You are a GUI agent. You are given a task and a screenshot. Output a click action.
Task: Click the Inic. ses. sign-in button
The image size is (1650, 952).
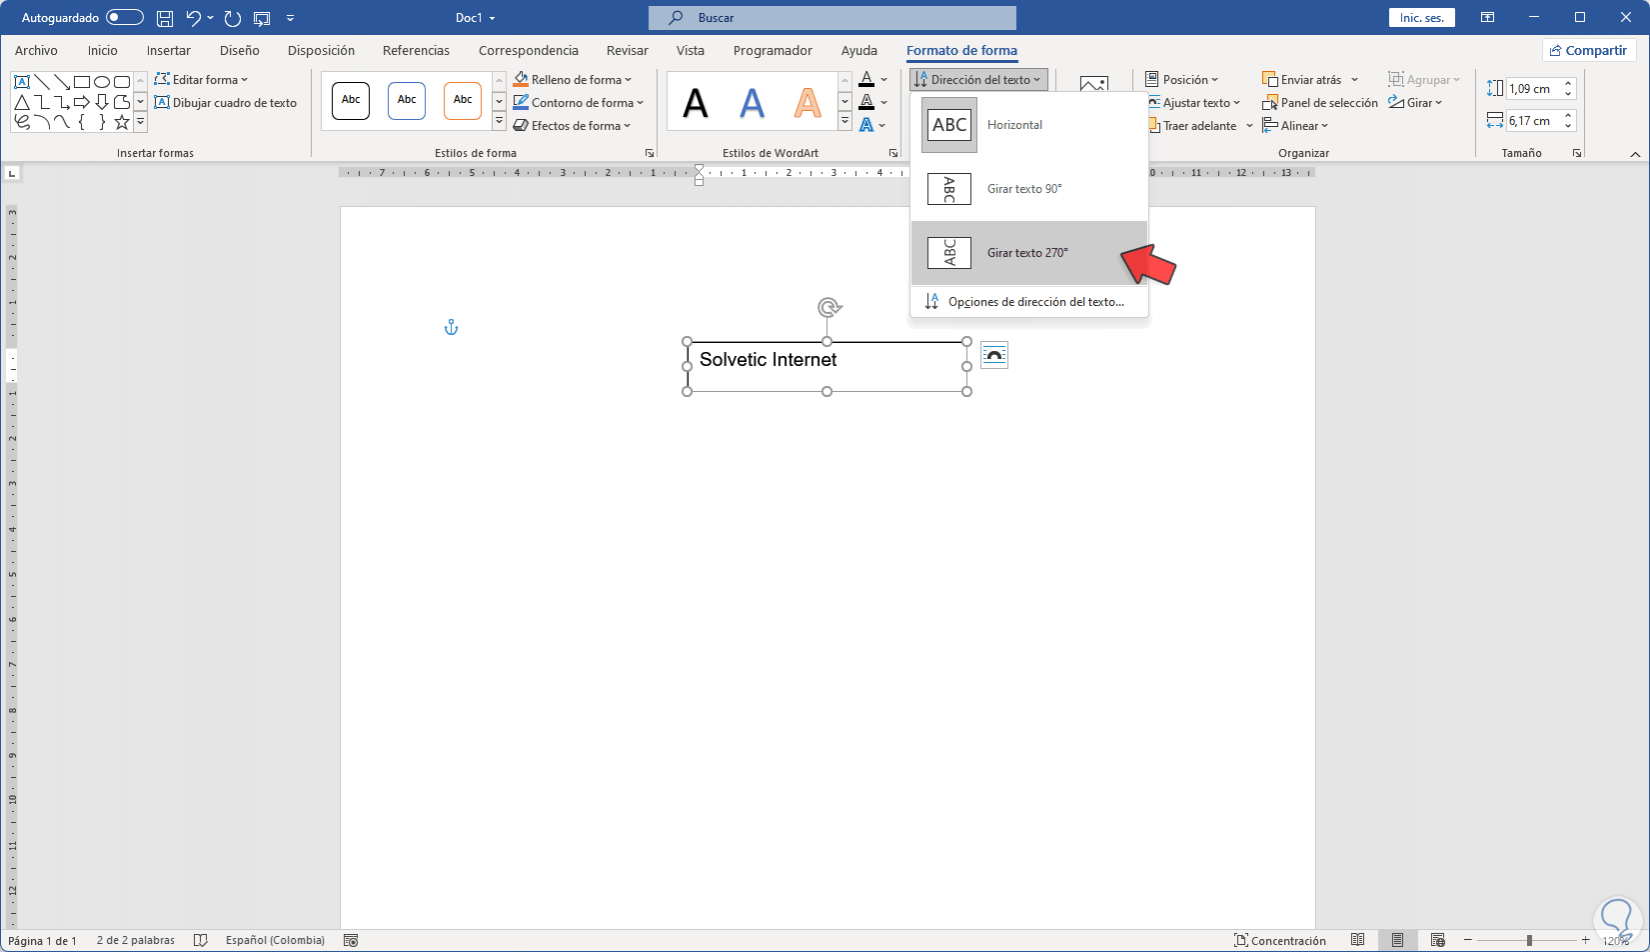[1422, 18]
